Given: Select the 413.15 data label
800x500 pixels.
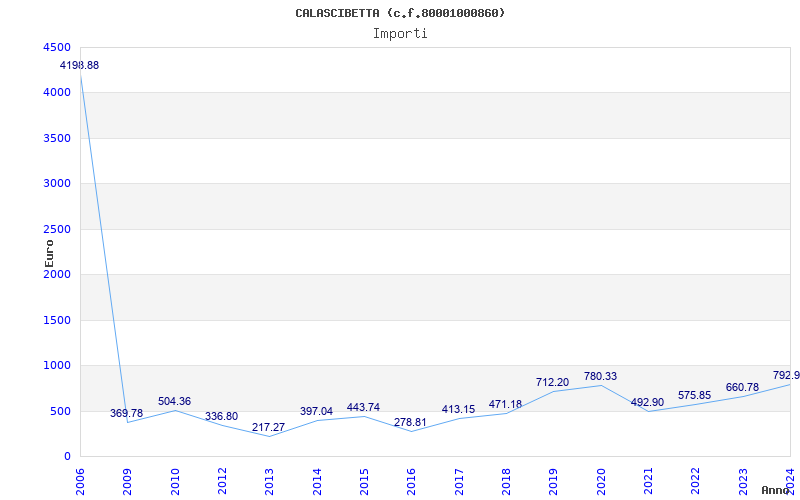Looking at the screenshot, I should [458, 409].
